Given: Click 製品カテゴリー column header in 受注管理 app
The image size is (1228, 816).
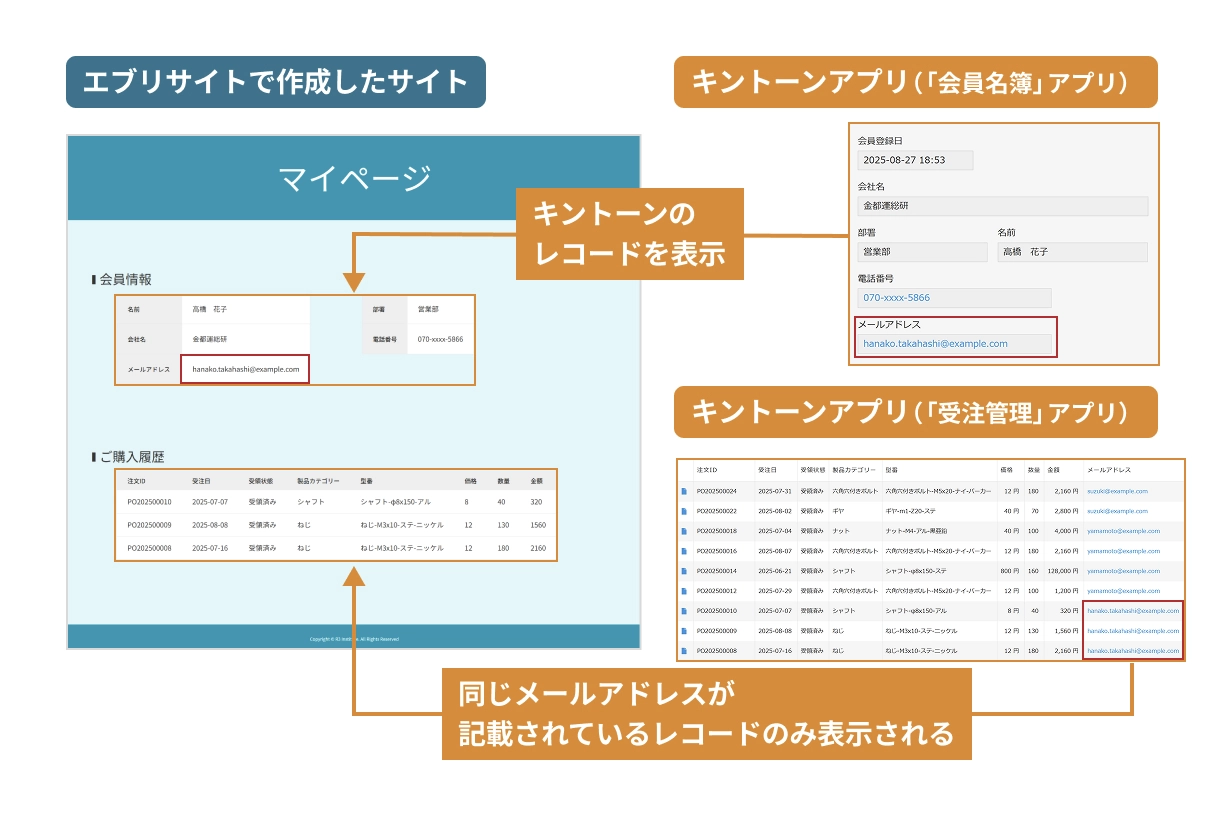Looking at the screenshot, I should 854,470.
